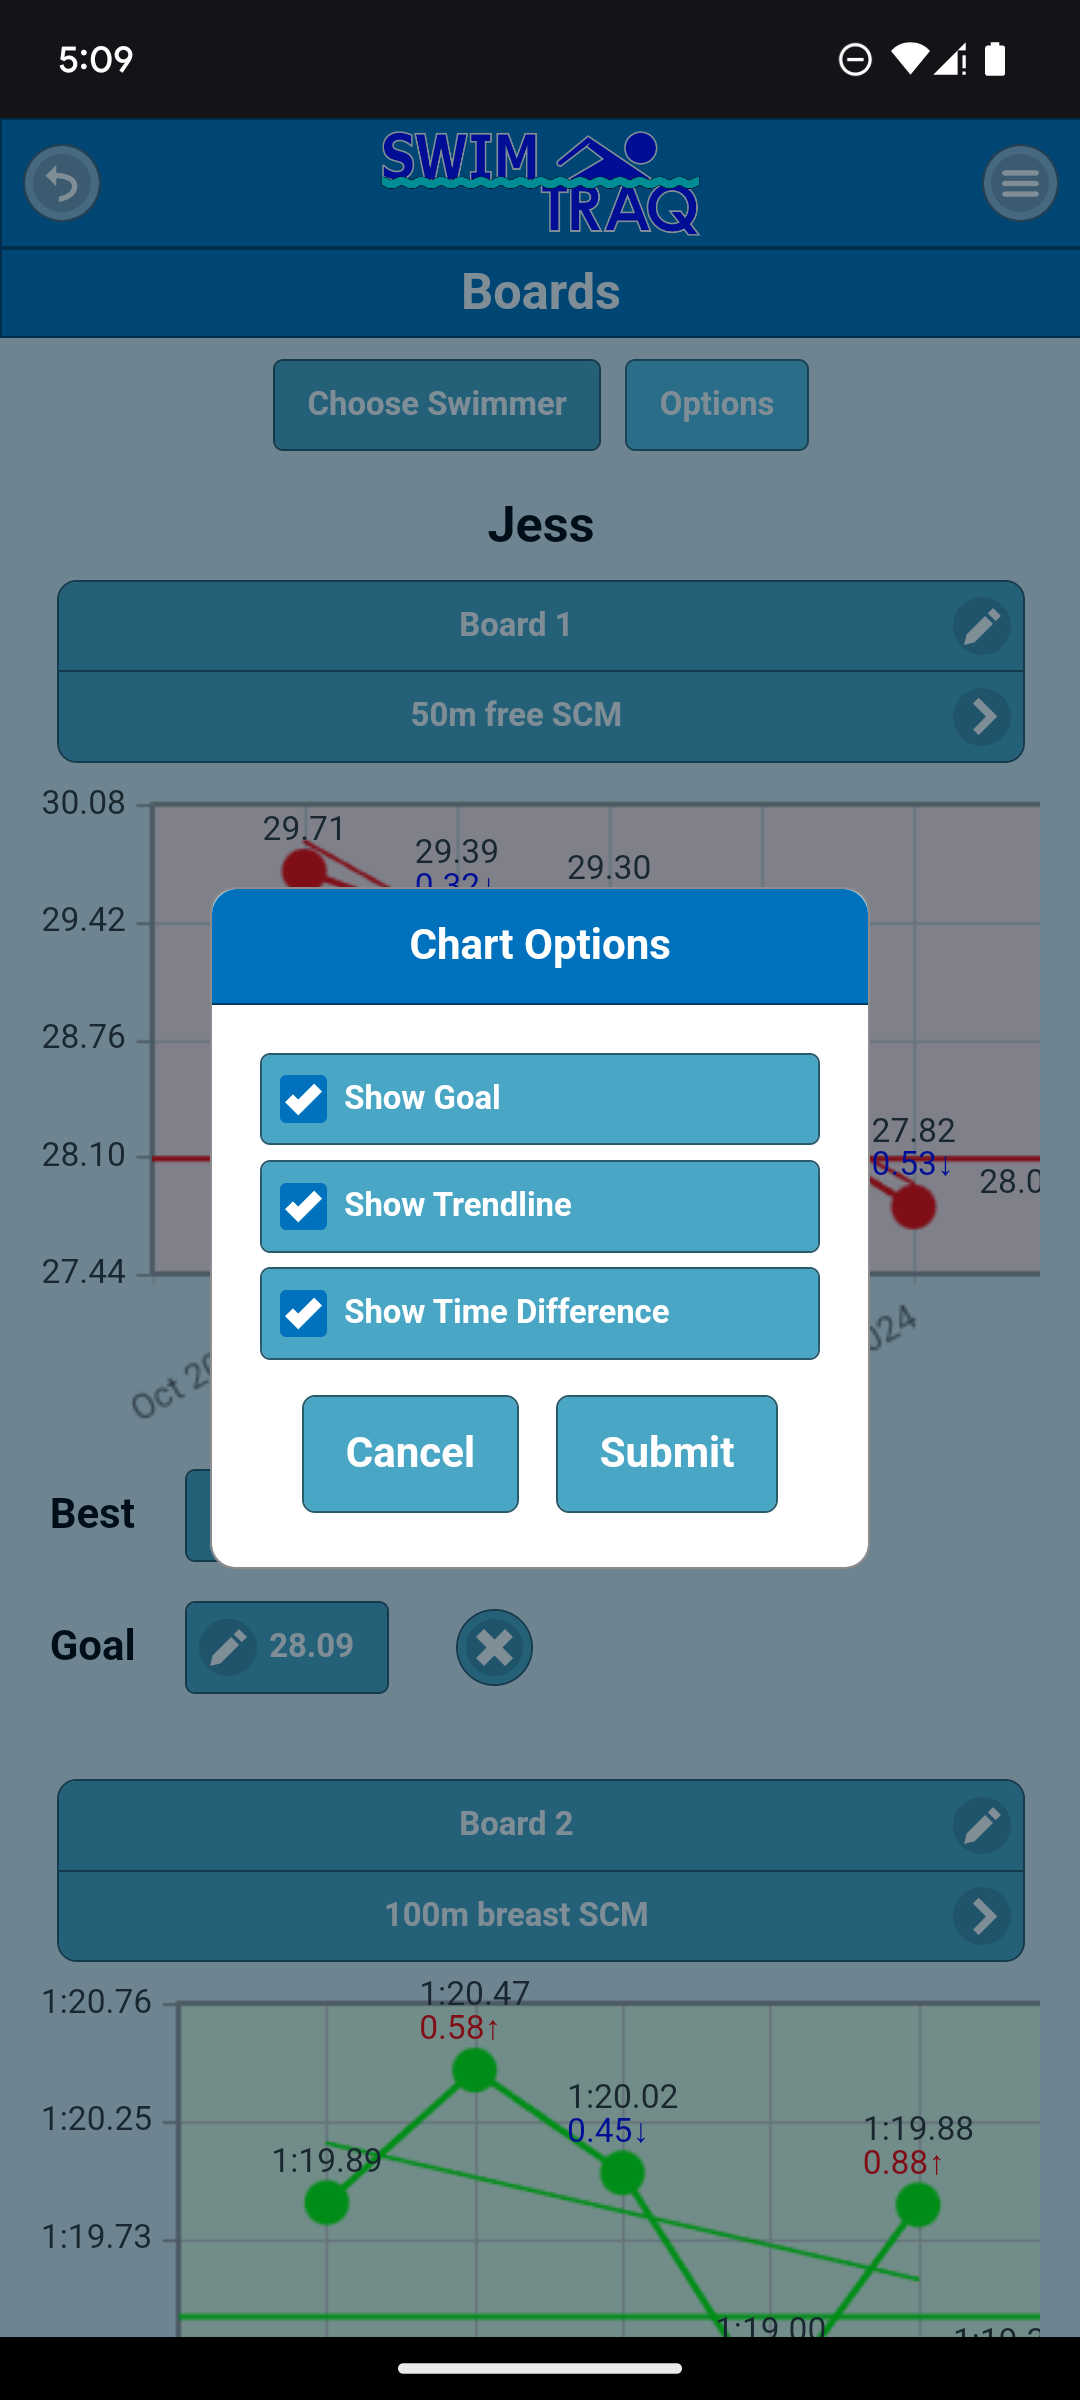Tap the SwimTraq logo

[x=540, y=183]
